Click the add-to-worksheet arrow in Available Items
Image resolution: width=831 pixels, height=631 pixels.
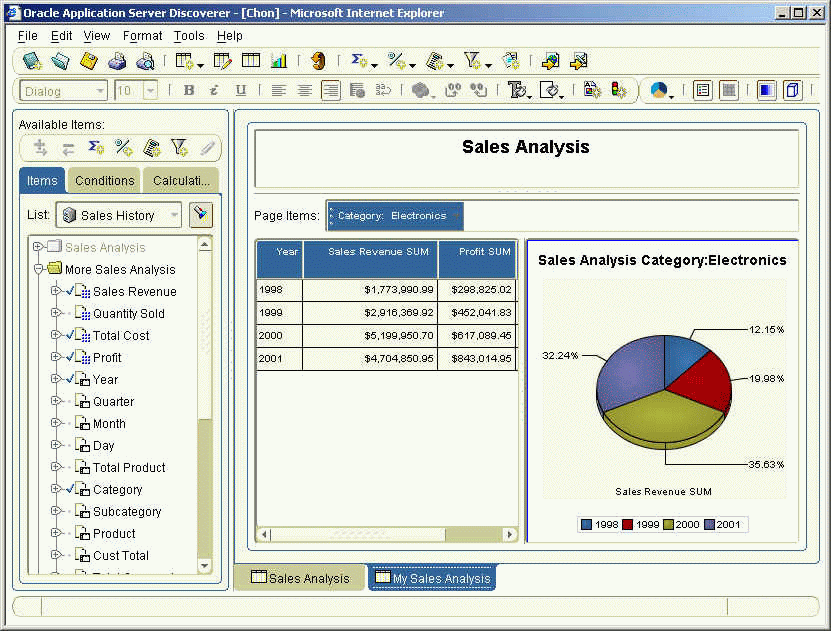pyautogui.click(x=40, y=148)
